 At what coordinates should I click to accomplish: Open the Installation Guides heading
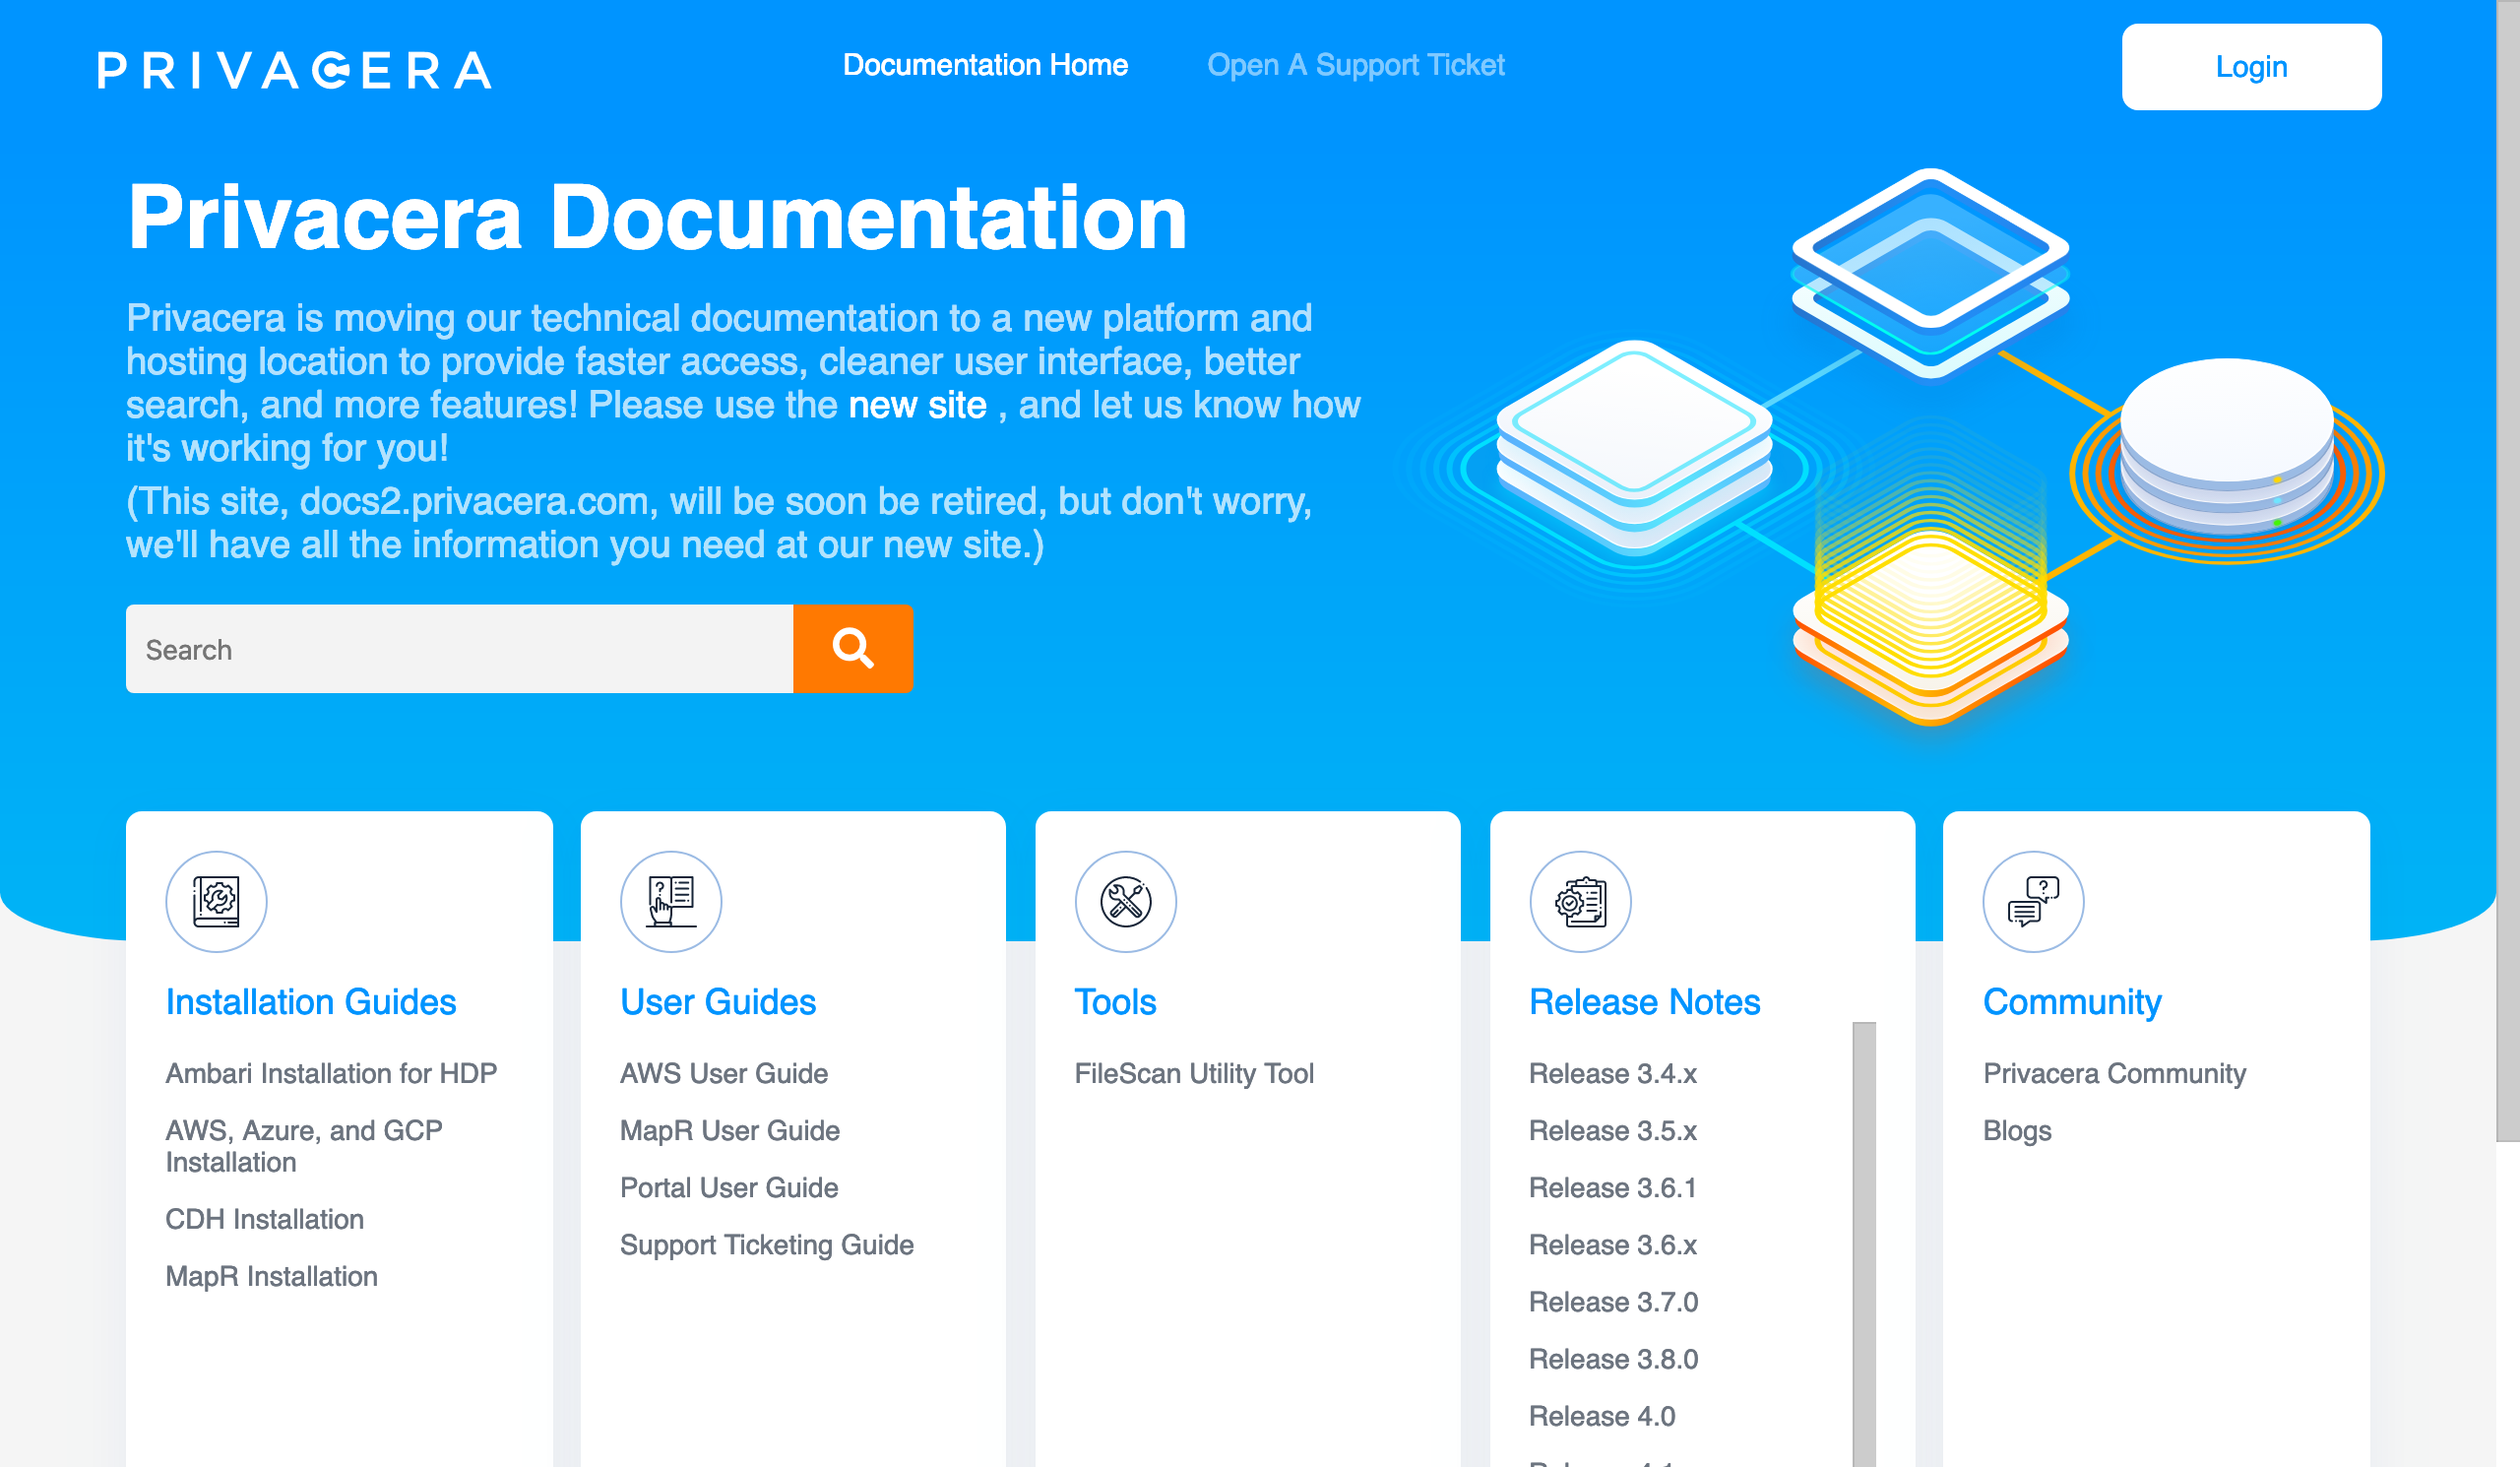point(311,1002)
